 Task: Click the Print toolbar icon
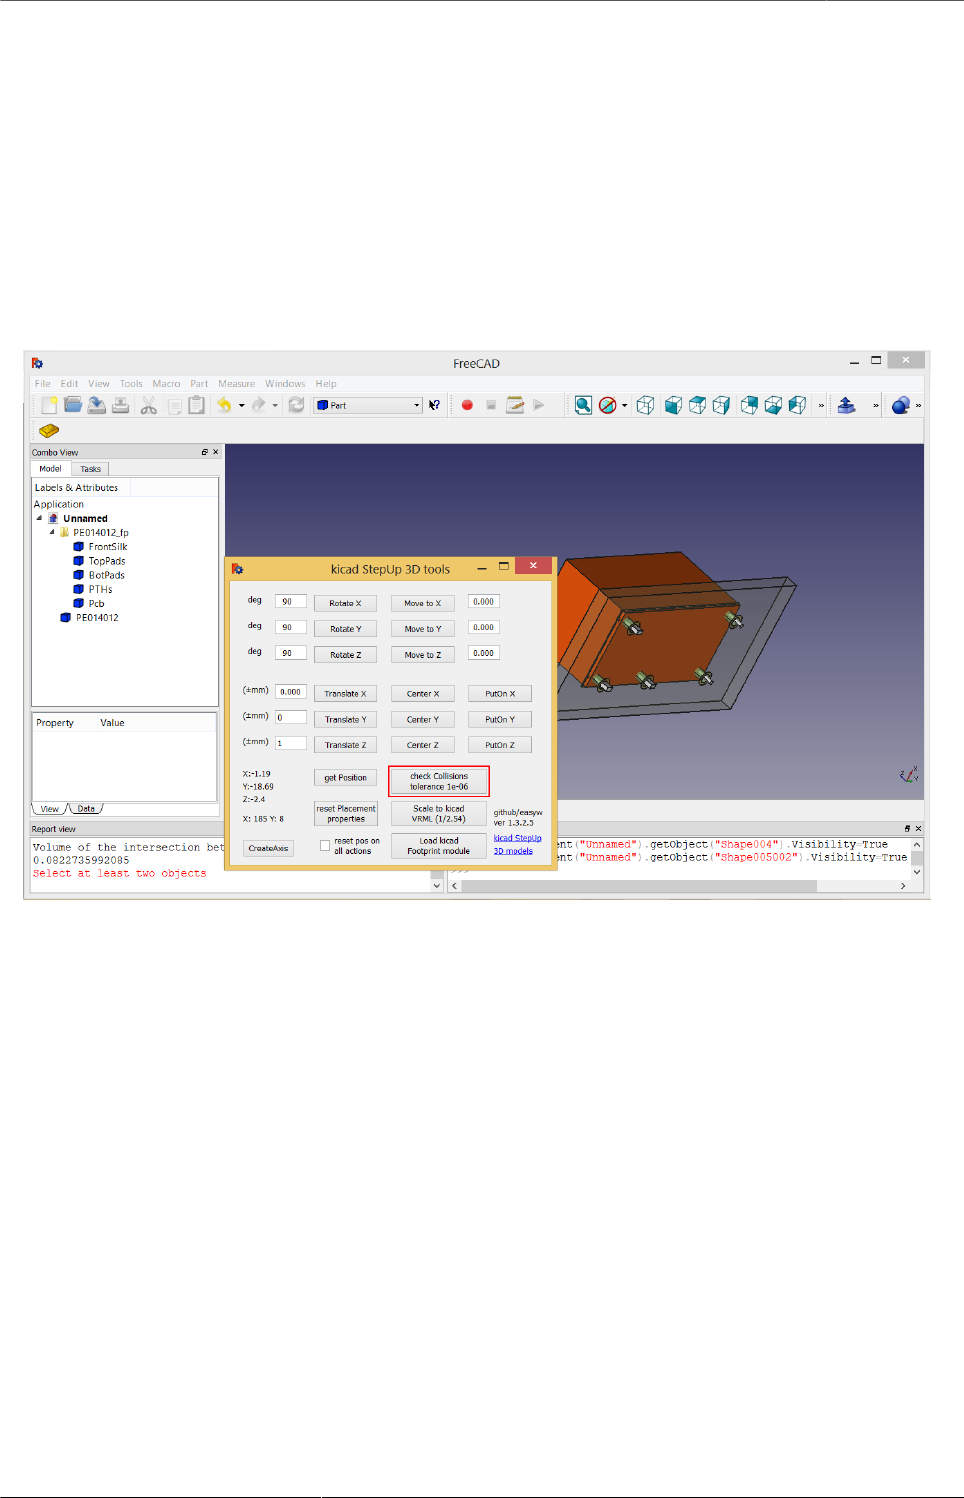pos(120,405)
